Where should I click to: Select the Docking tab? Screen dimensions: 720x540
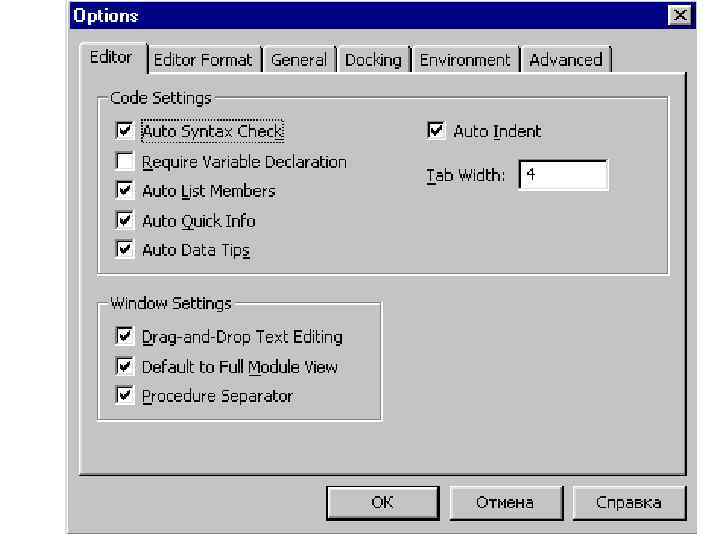(x=373, y=60)
